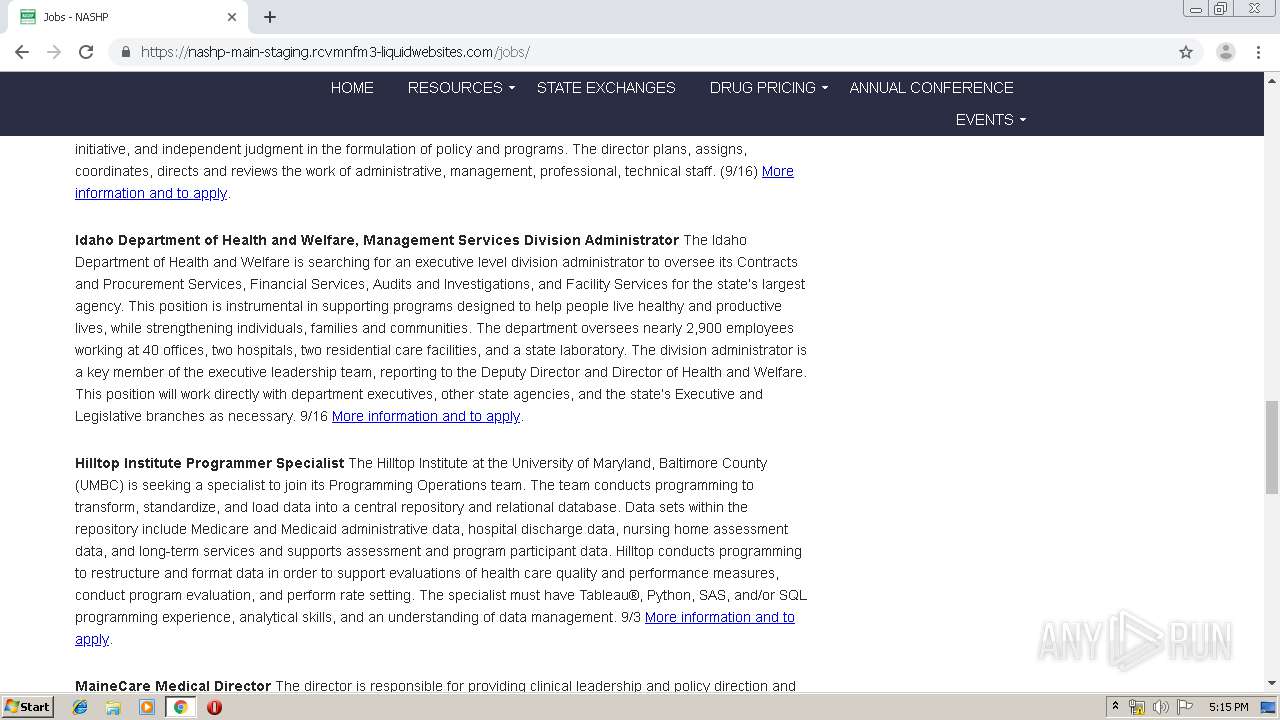Open a new tab with the plus button

[270, 17]
